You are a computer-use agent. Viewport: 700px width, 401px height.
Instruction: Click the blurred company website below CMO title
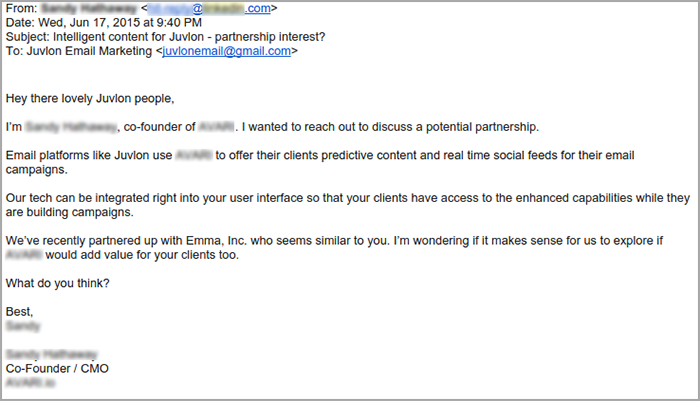[30, 383]
